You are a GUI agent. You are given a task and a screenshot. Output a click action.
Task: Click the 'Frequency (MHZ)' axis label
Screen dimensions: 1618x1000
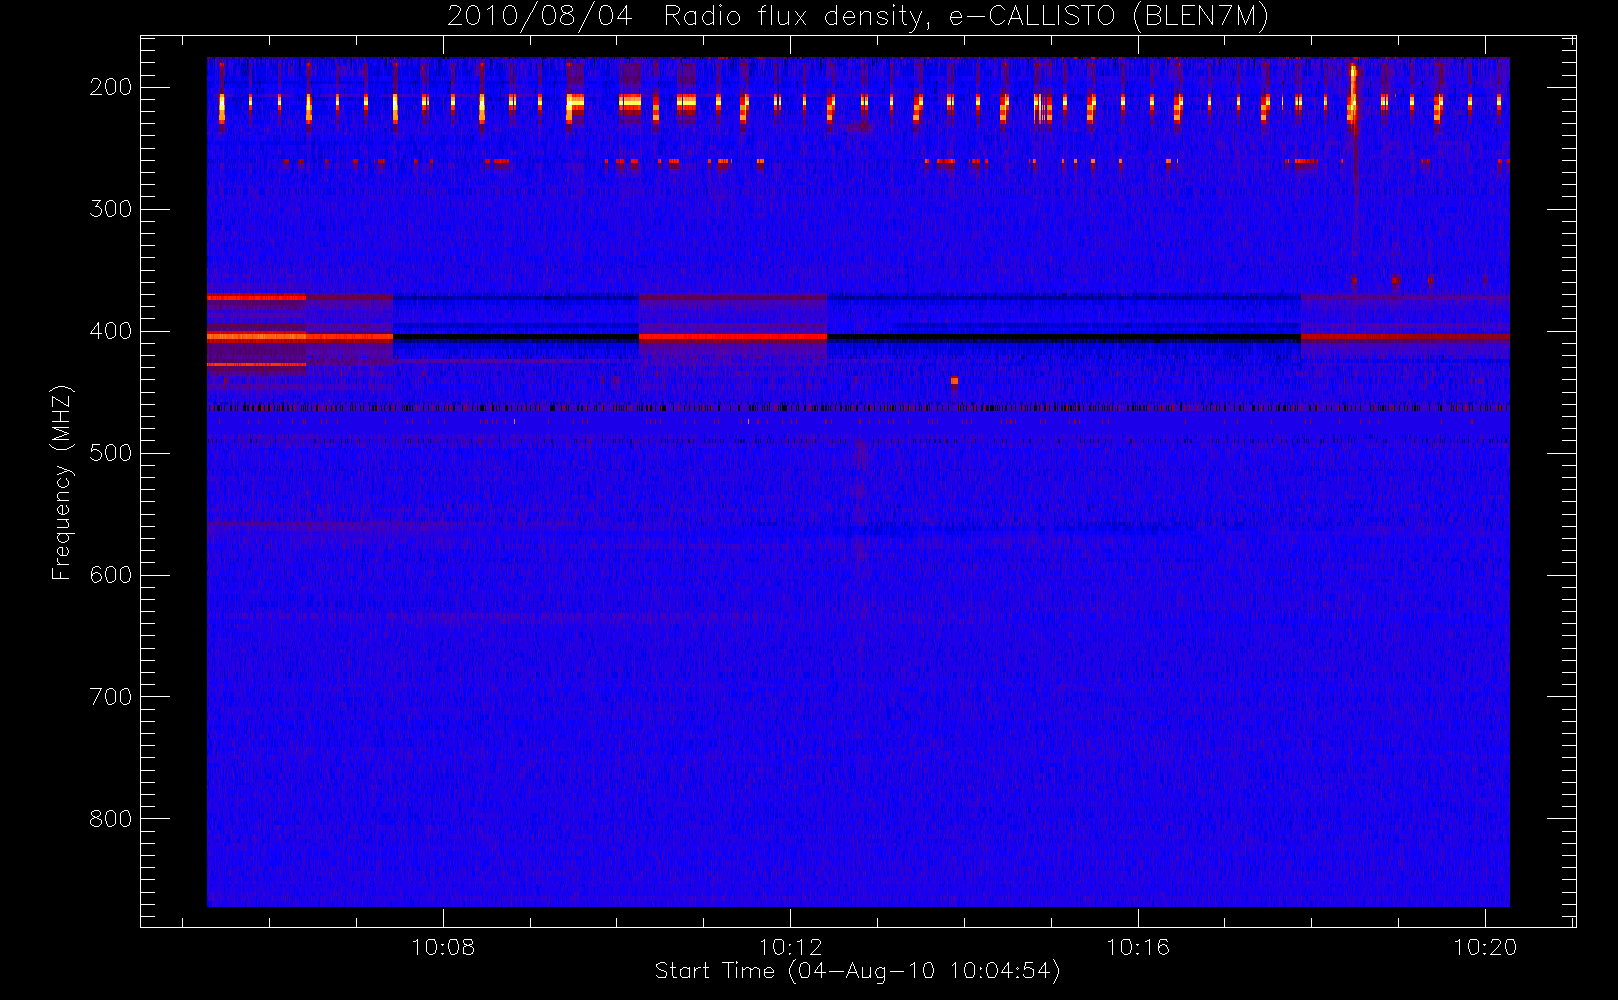[62, 482]
